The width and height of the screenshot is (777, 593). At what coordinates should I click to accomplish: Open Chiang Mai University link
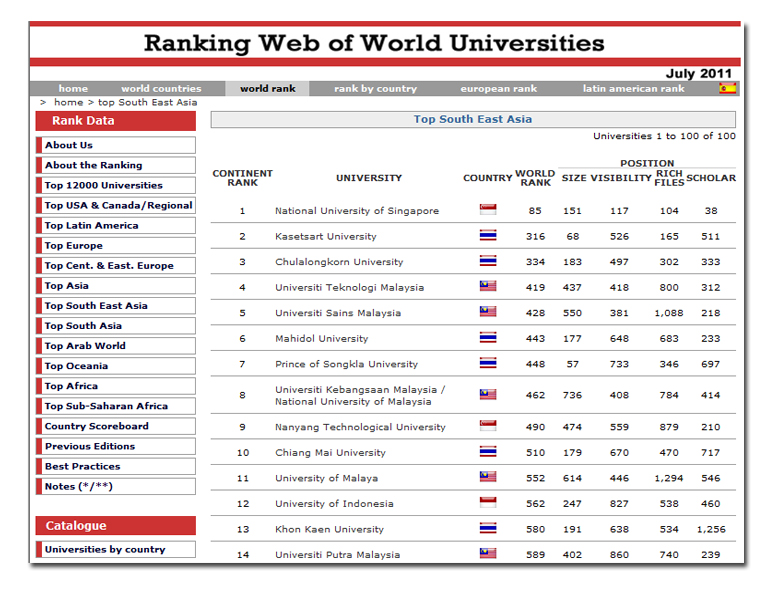[330, 452]
